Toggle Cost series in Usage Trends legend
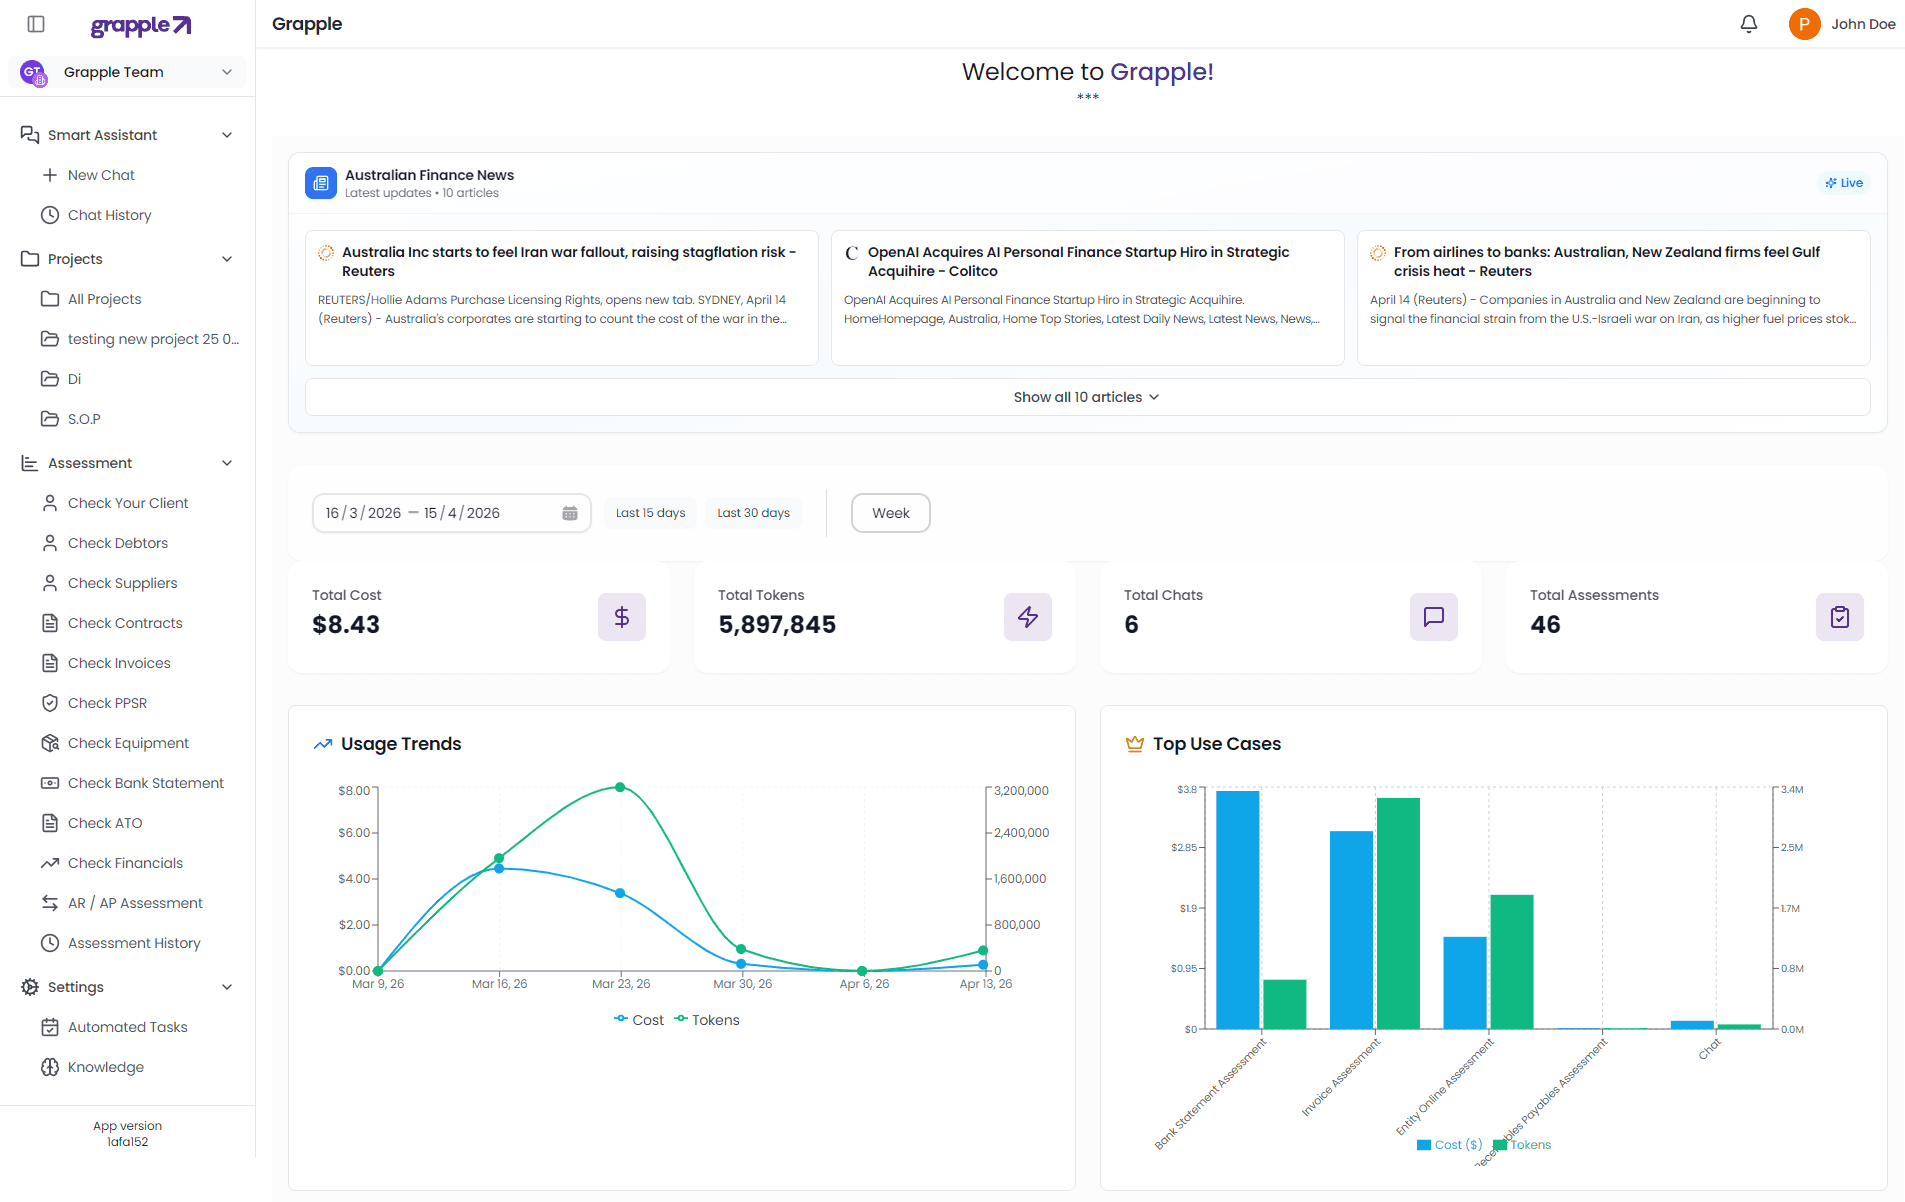 pos(639,1020)
